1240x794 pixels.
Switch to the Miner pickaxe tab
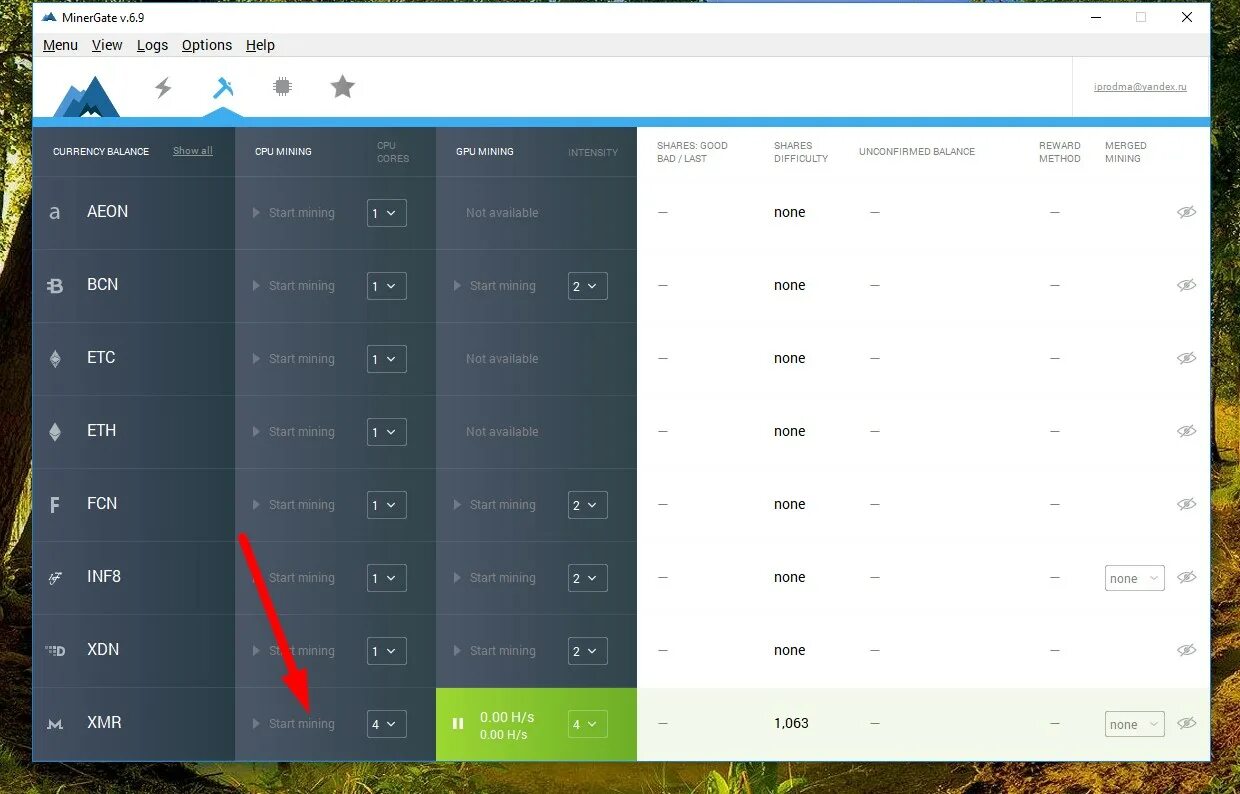pyautogui.click(x=223, y=88)
